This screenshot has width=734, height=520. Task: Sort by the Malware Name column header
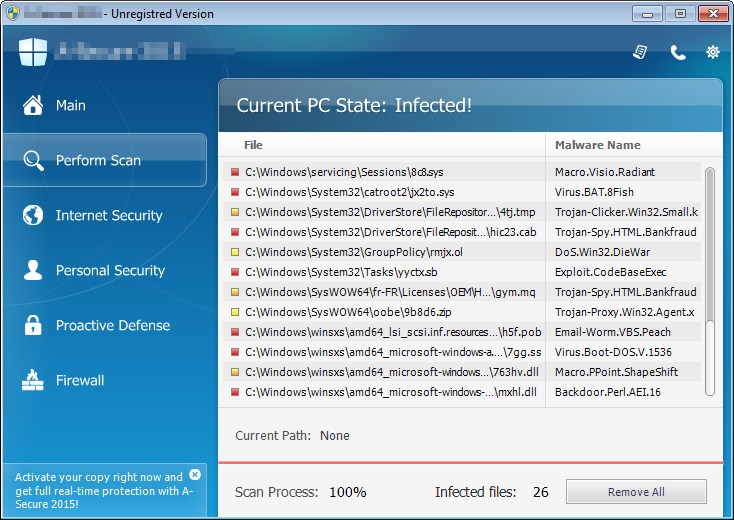(x=598, y=145)
